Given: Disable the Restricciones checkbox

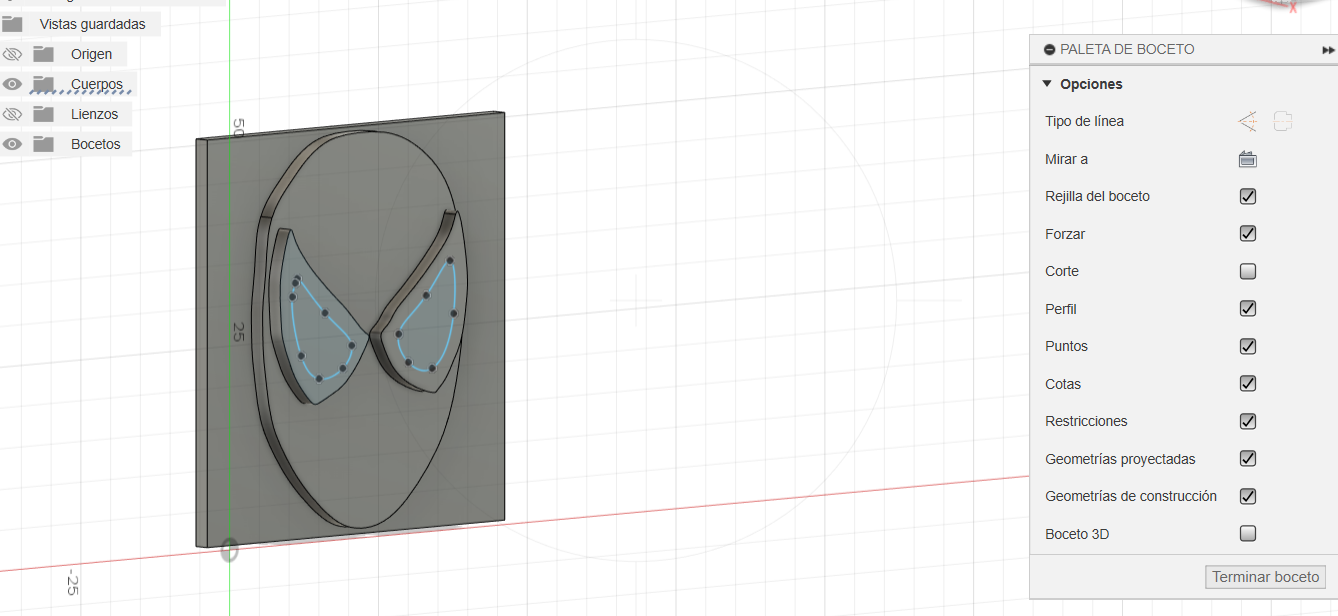Looking at the screenshot, I should click(x=1248, y=421).
